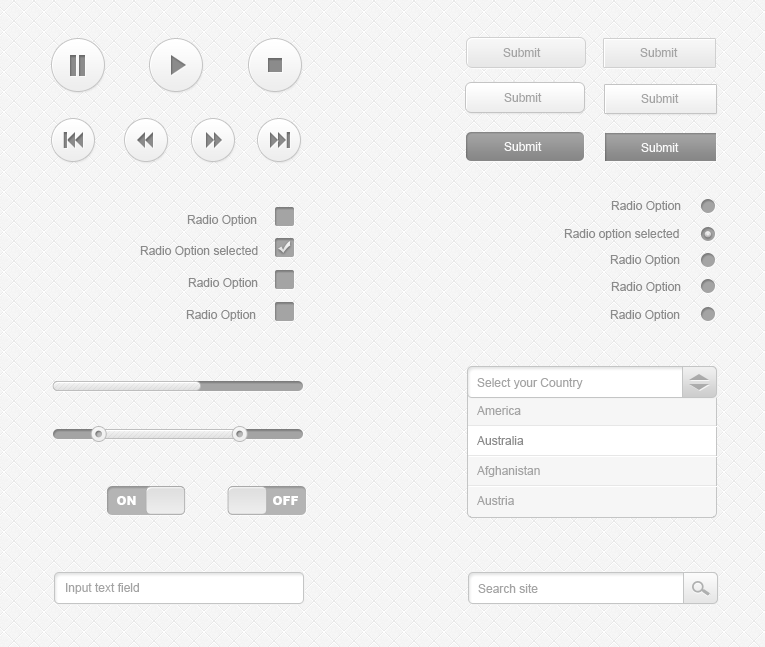Click the white rounded Submit button, second row

pos(525,98)
